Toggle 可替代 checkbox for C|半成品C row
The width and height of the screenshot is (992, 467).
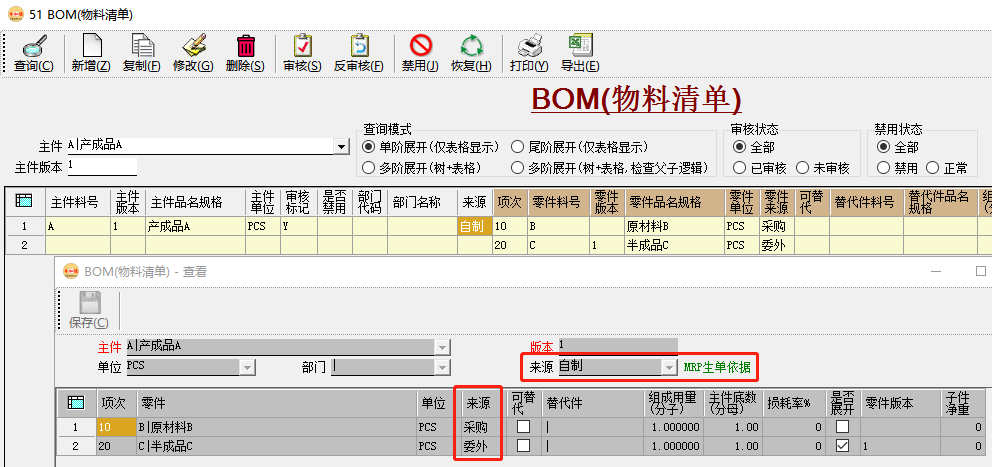click(524, 446)
